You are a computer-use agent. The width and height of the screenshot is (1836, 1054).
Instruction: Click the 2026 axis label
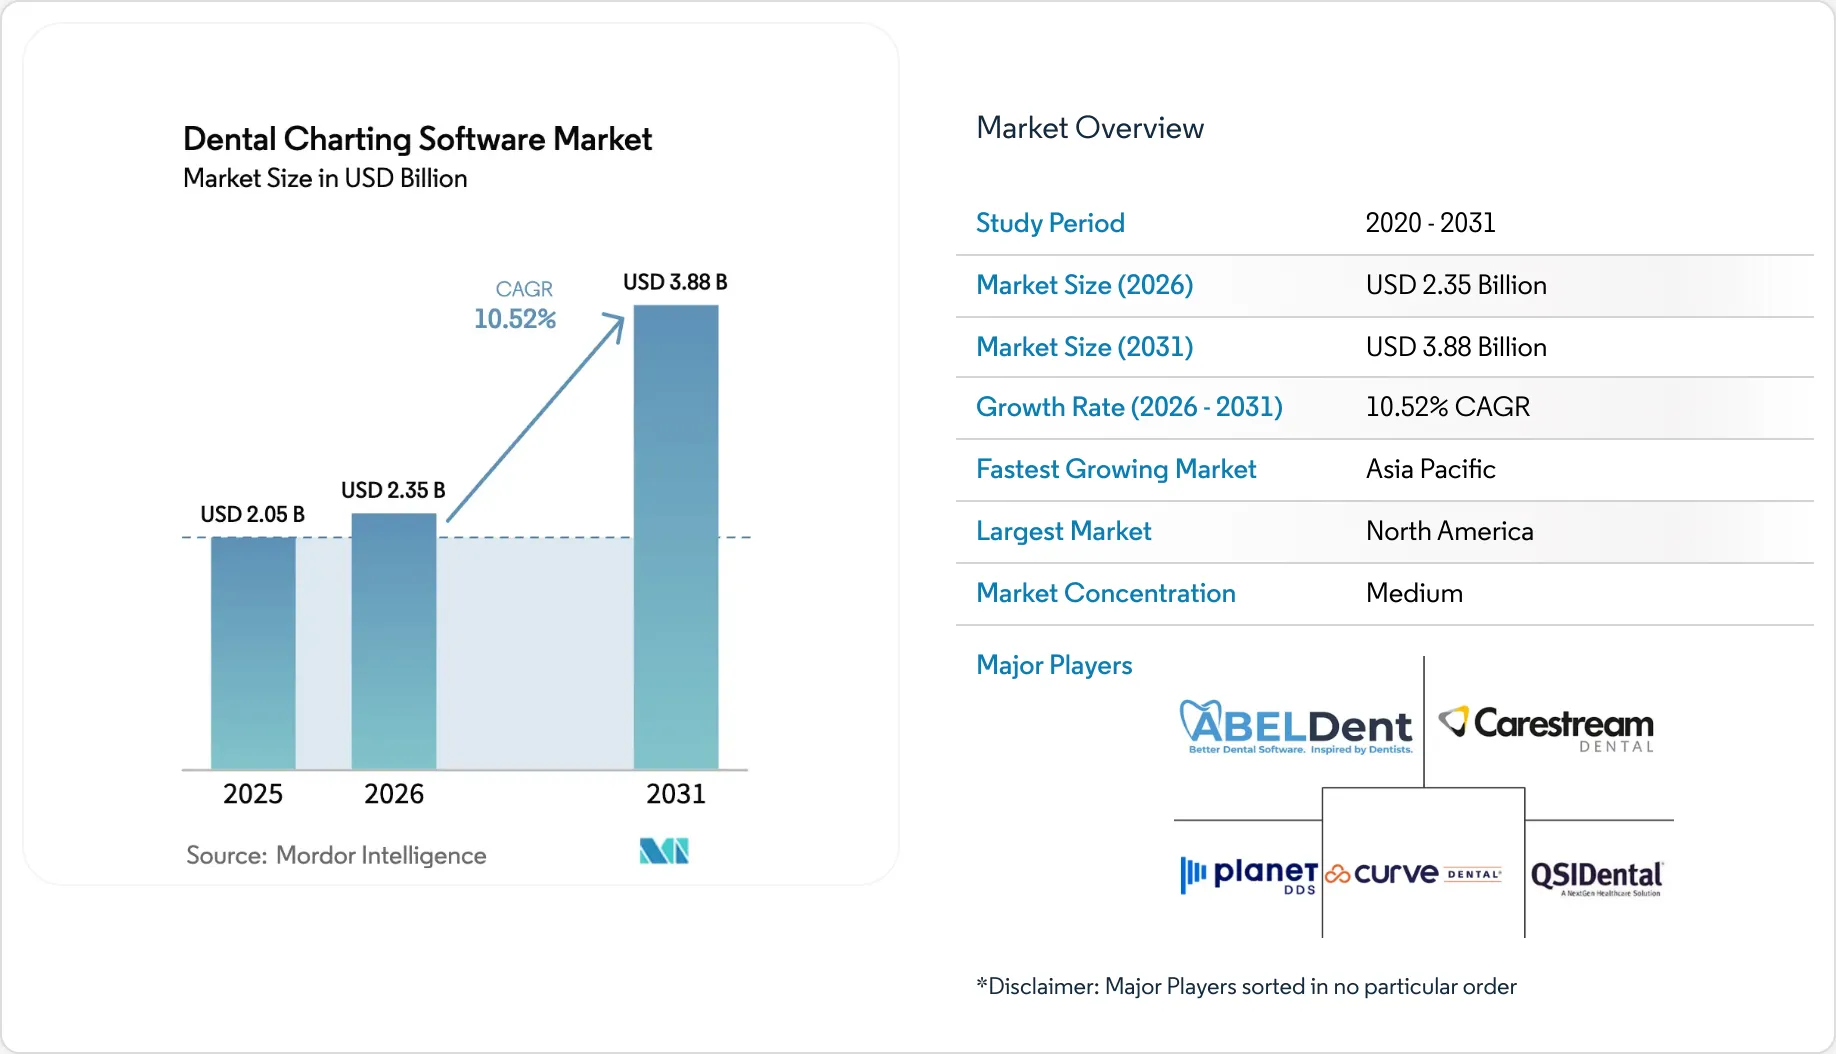(x=394, y=794)
